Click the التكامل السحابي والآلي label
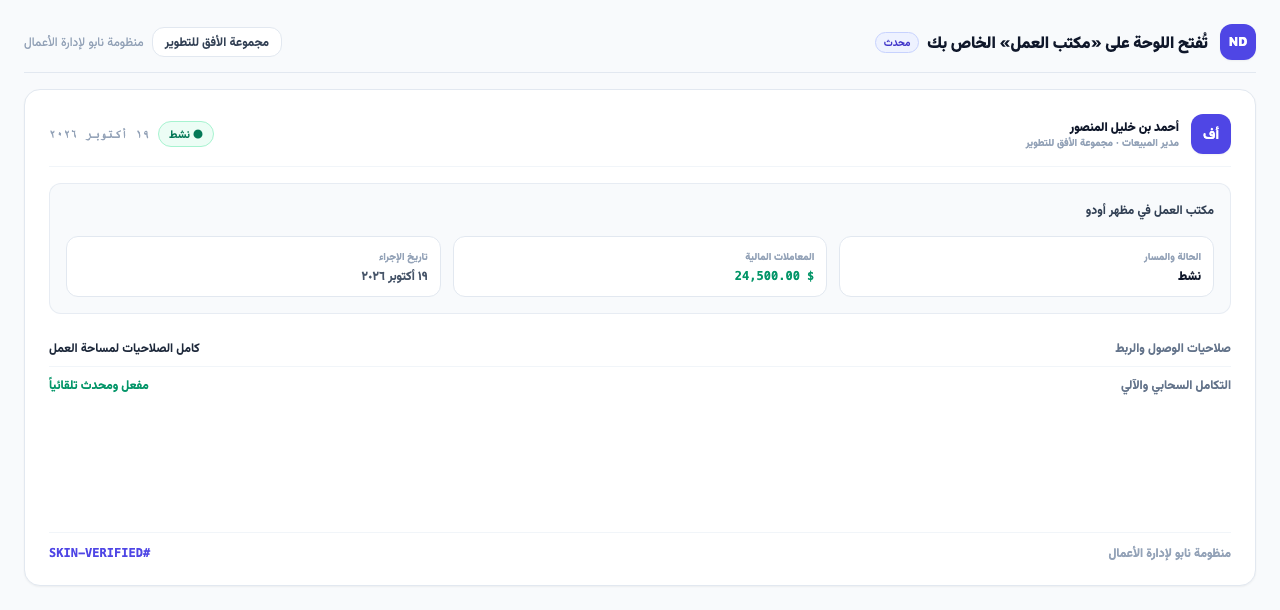Viewport: 1280px width, 610px height. tap(1176, 385)
